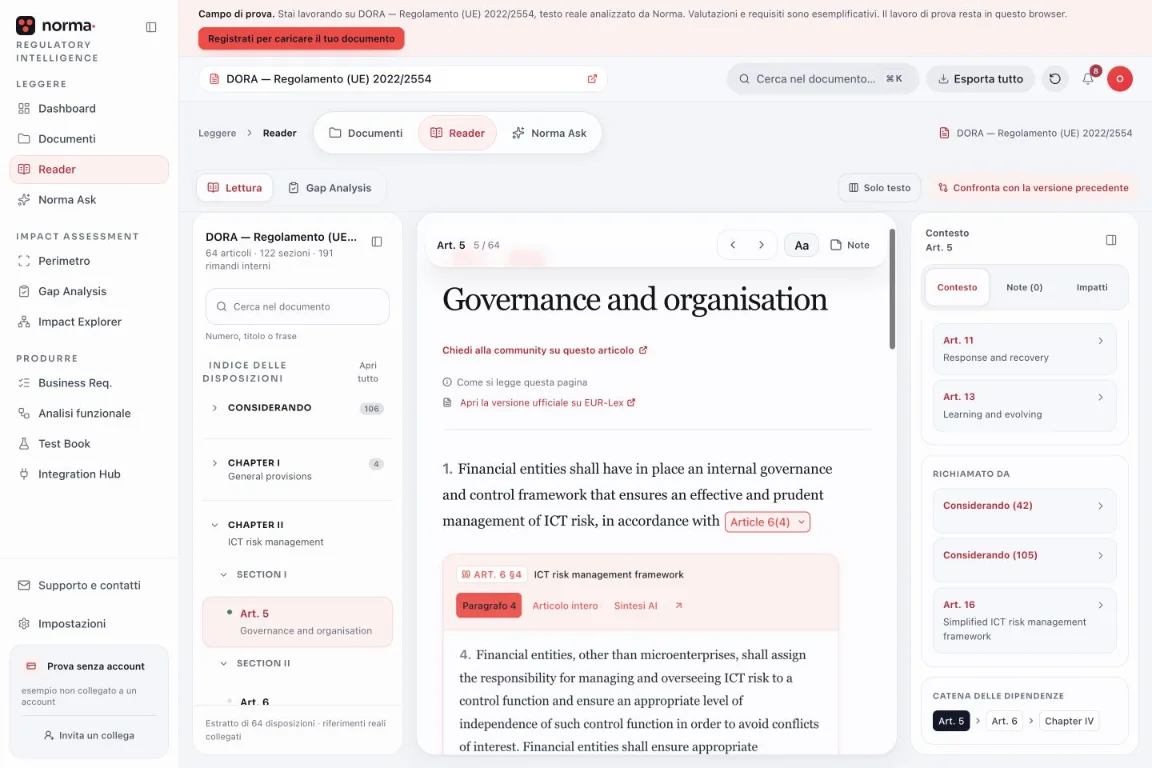Click the reader vertical scrollbar

892,289
